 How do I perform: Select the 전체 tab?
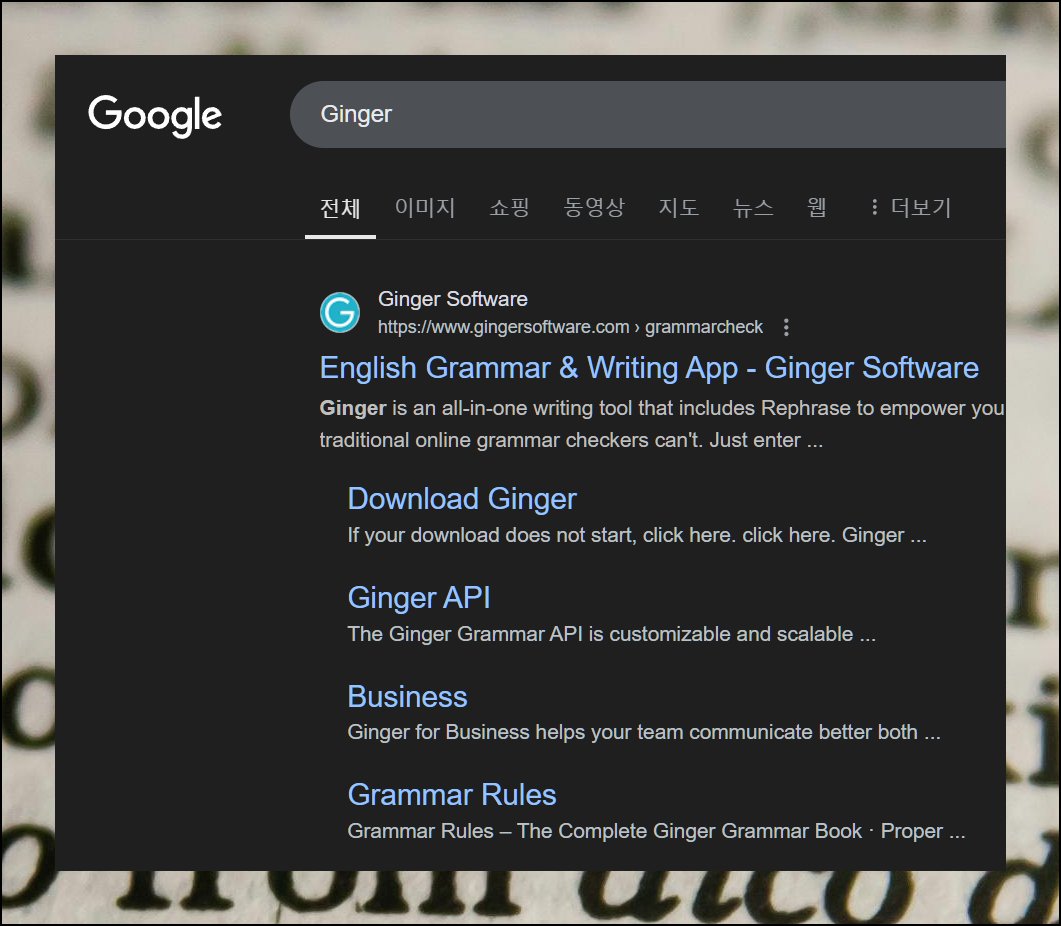340,208
